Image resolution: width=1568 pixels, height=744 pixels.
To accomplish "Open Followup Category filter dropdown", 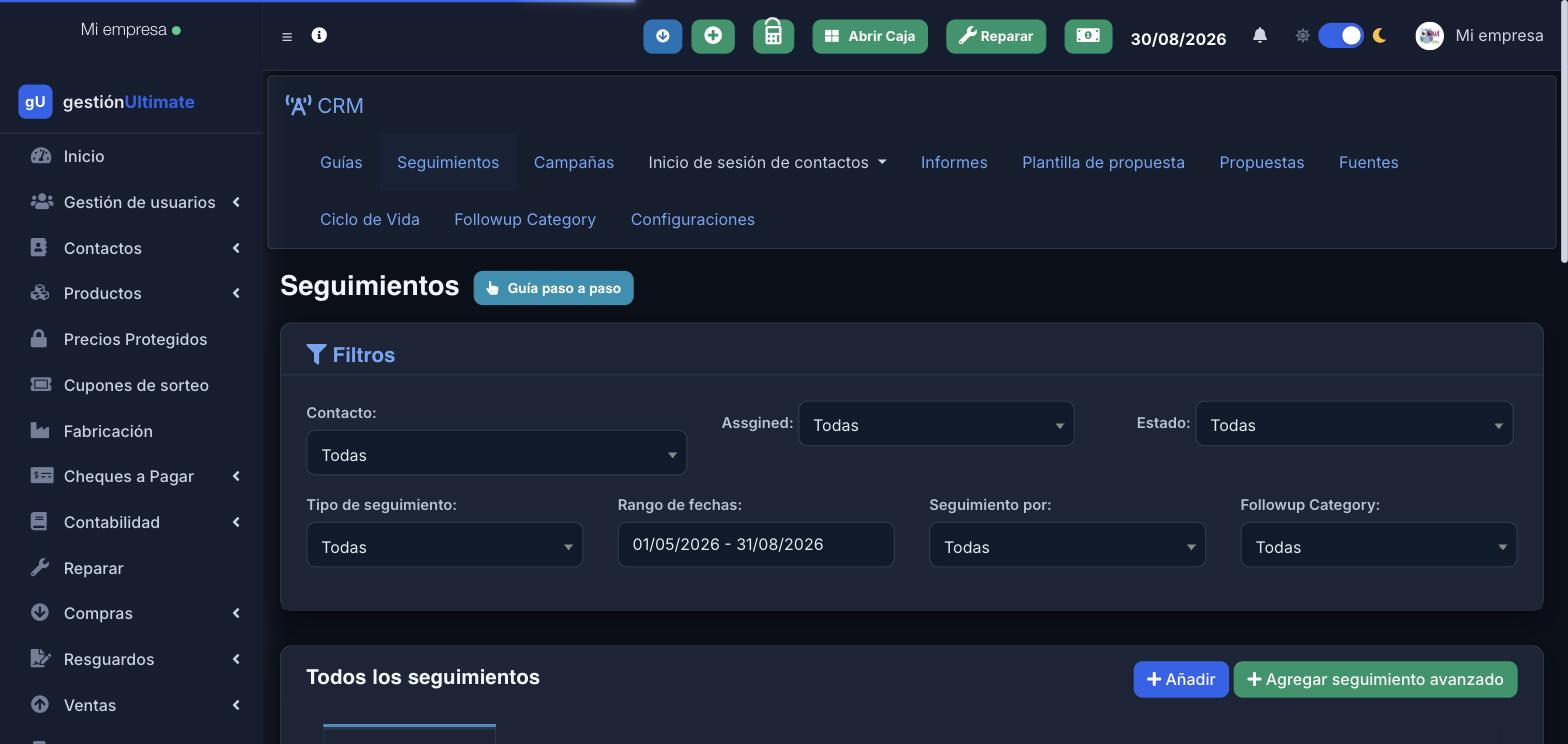I will coord(1378,545).
